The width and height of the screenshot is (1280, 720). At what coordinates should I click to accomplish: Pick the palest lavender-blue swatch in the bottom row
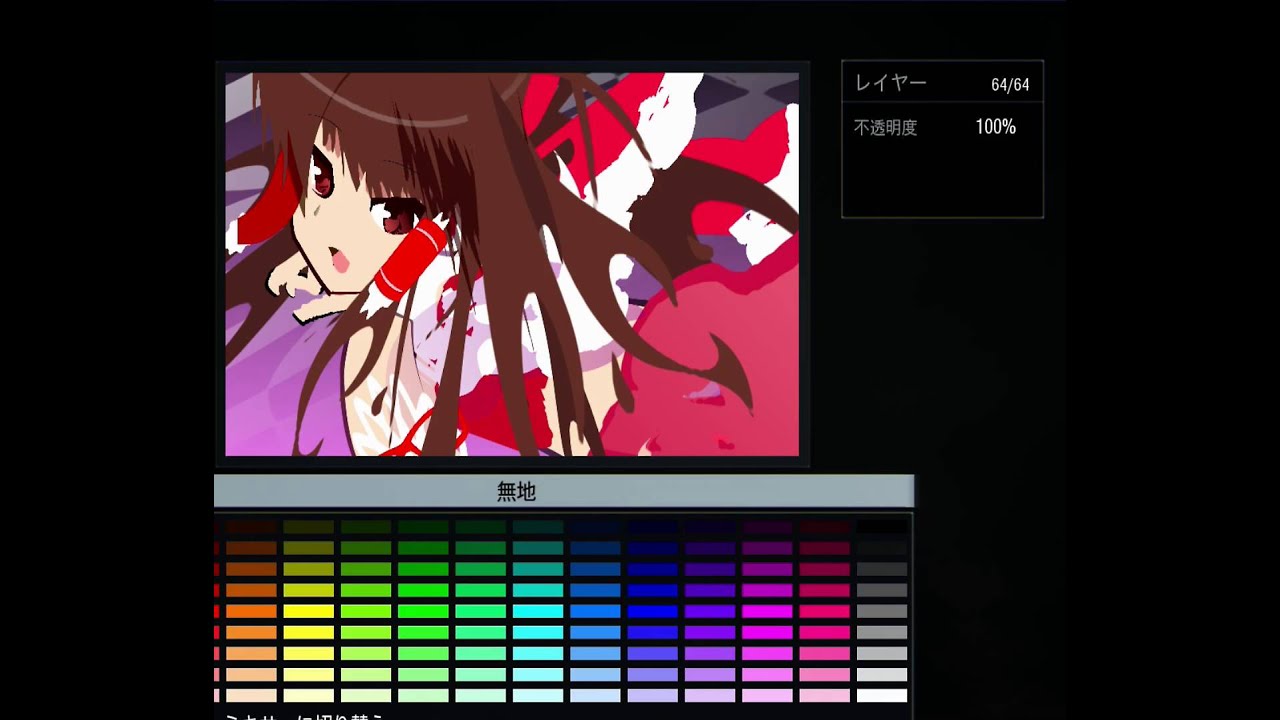[x=653, y=695]
